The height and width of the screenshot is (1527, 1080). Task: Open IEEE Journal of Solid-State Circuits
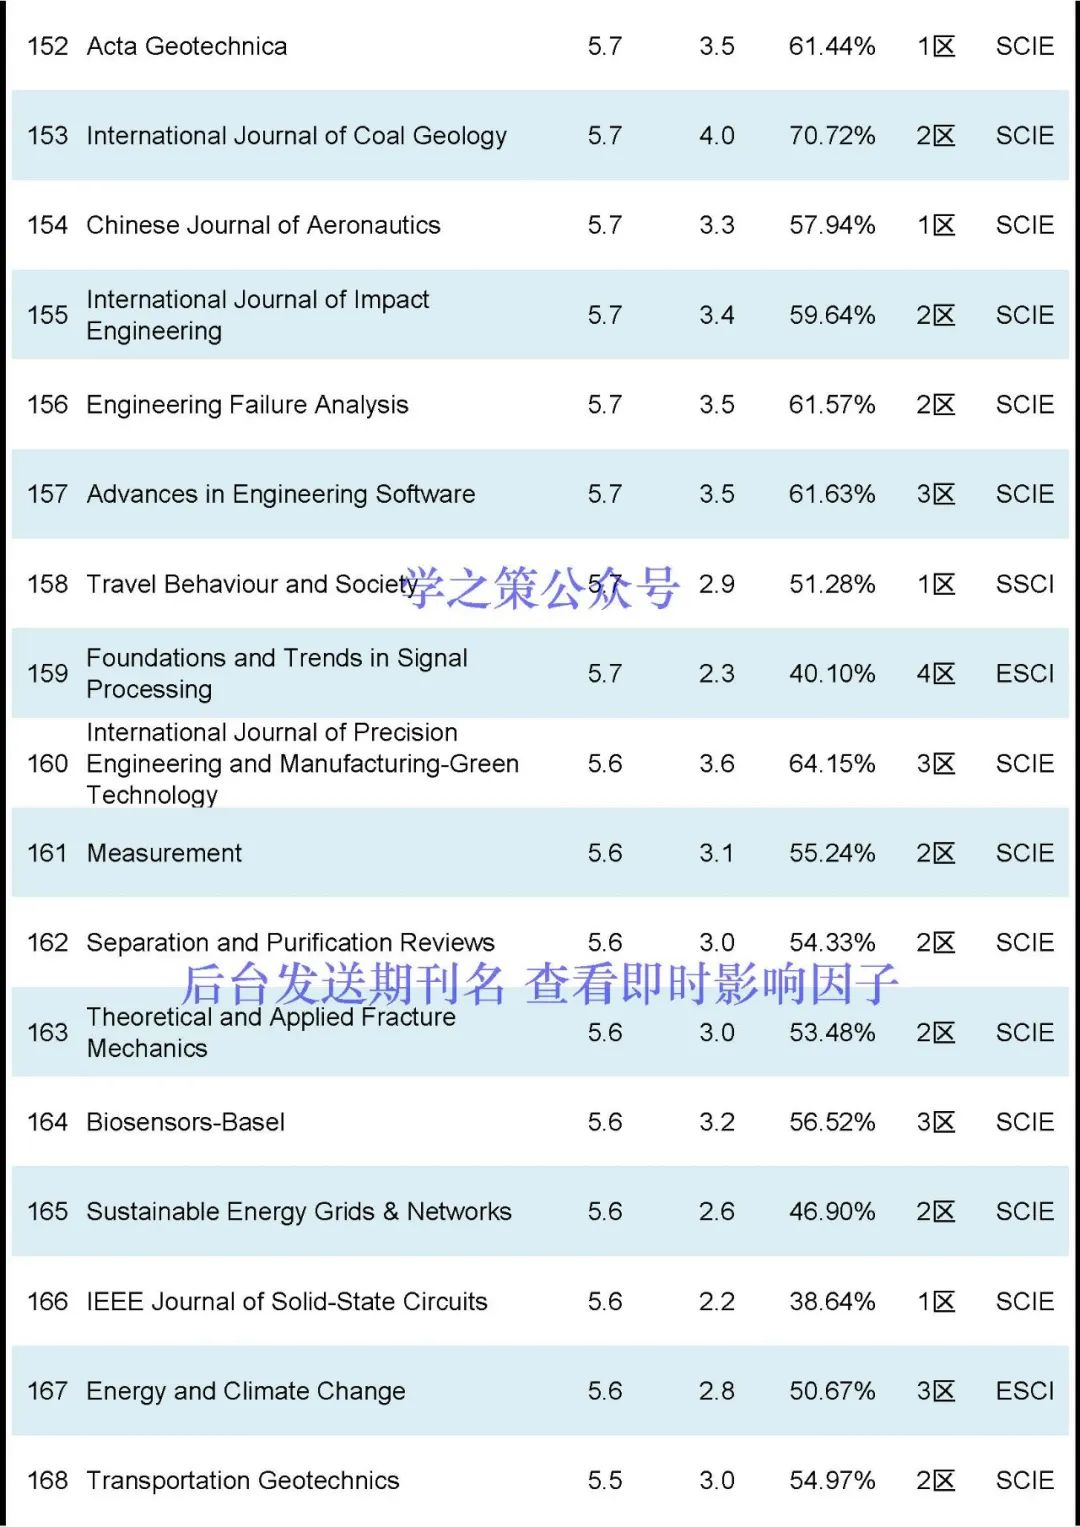pyautogui.click(x=286, y=1301)
